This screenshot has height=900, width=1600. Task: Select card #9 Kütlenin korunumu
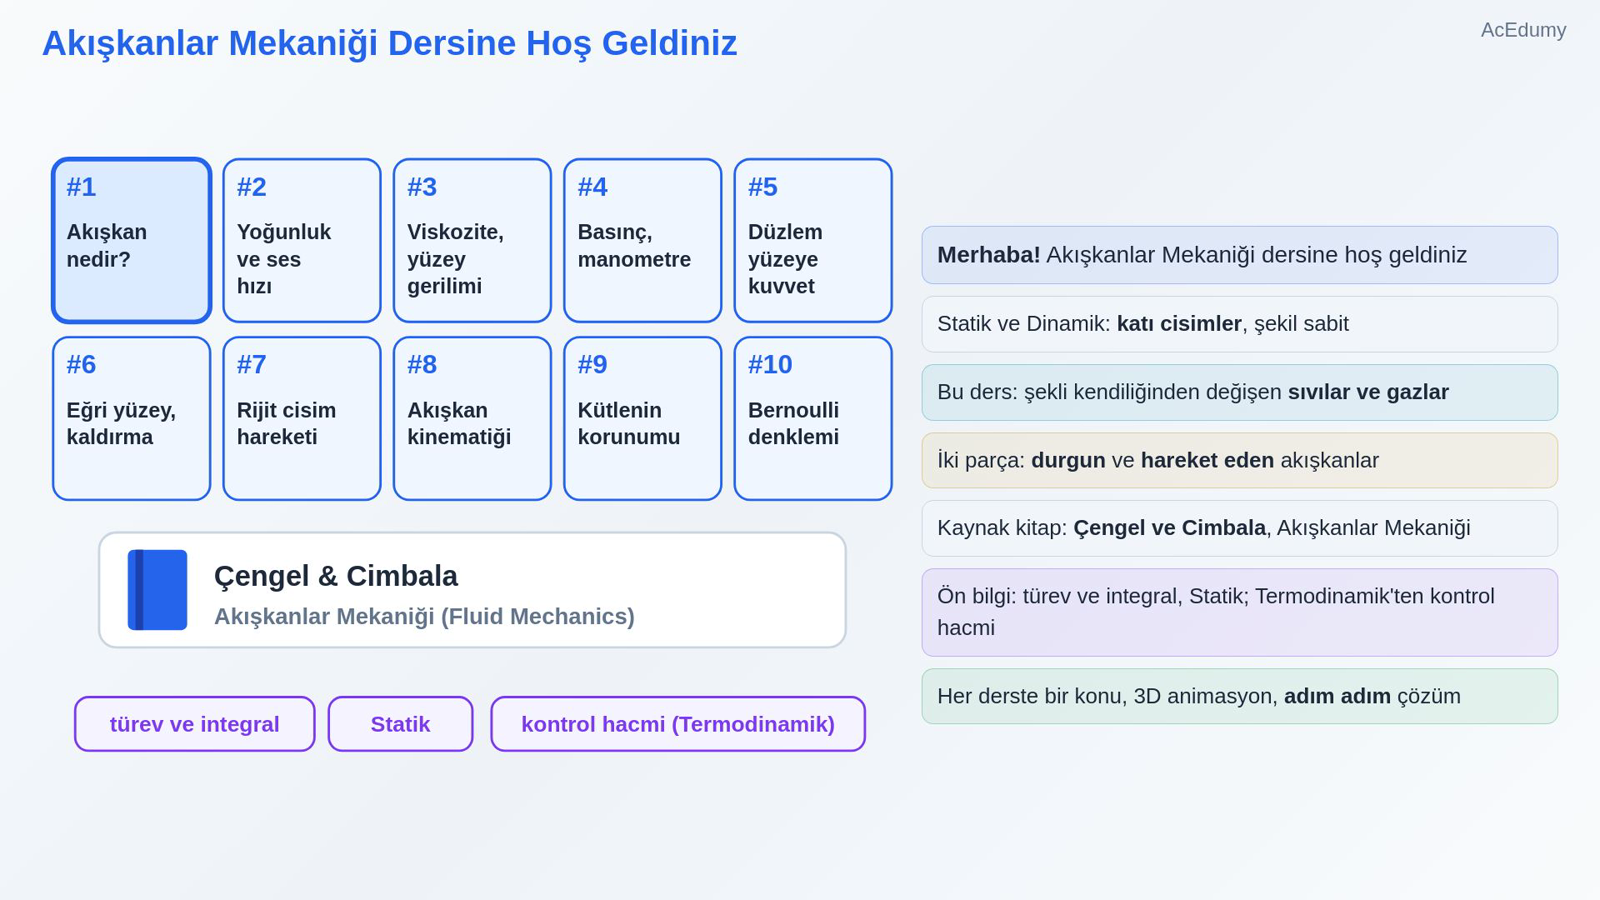pyautogui.click(x=643, y=419)
